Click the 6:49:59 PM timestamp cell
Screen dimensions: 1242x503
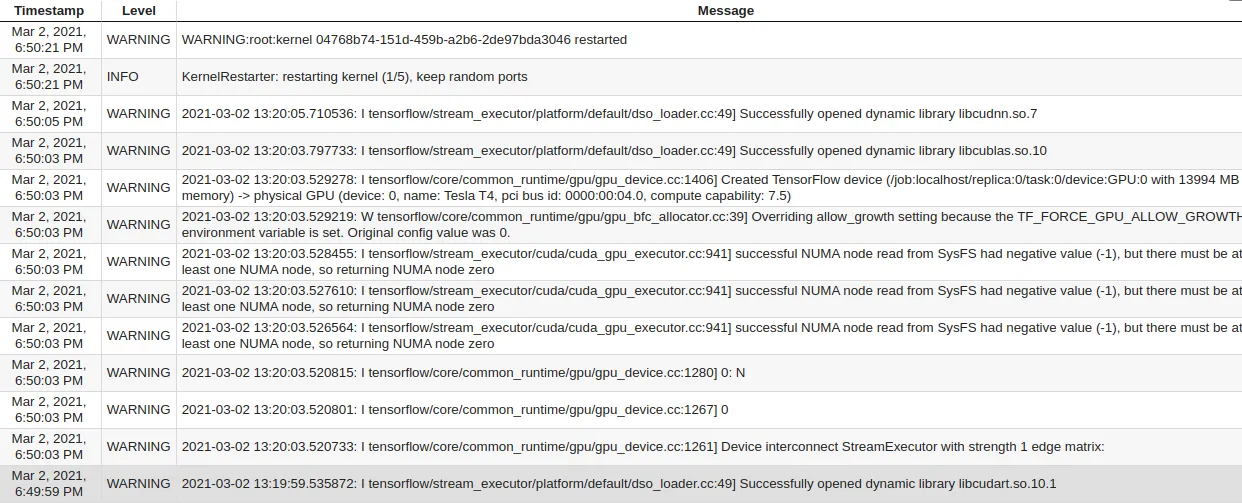50,484
